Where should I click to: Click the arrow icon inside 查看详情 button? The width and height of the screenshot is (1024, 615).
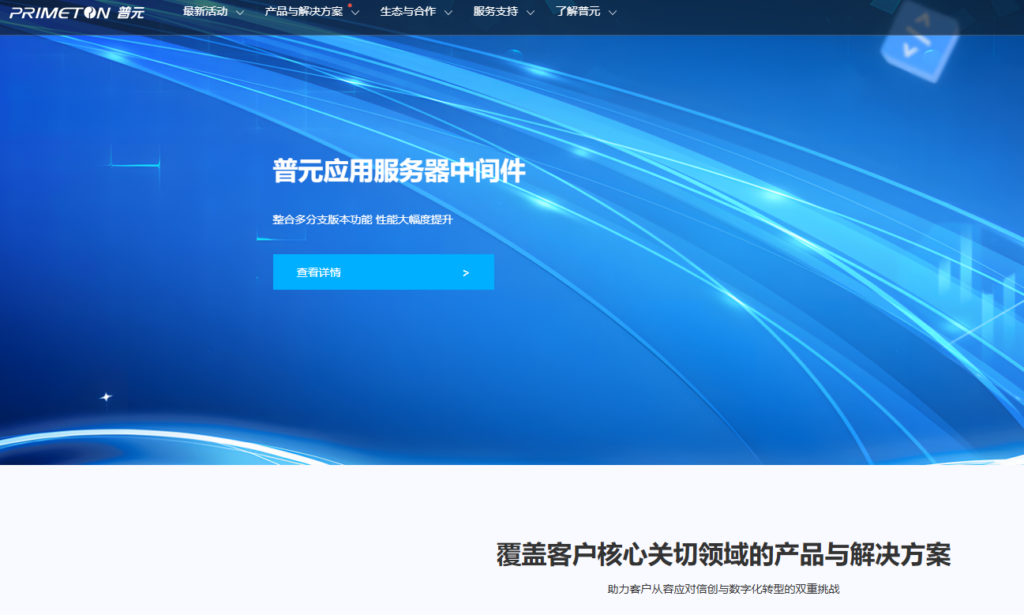466,272
